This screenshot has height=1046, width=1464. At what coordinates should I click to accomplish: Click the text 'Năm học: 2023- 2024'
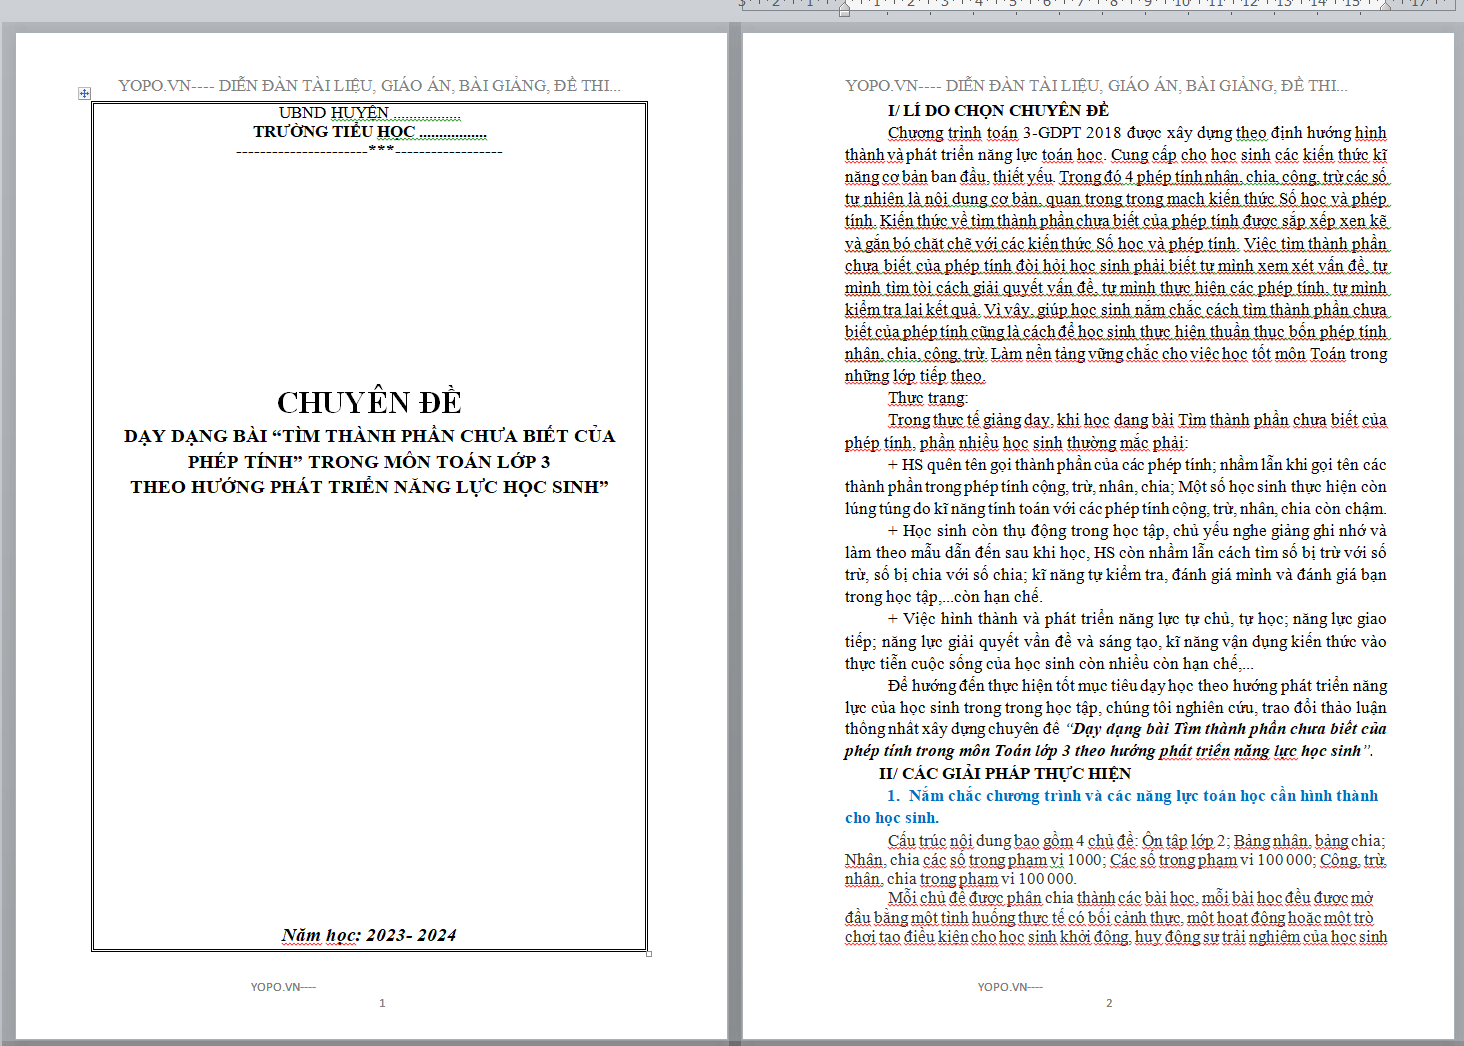pos(369,935)
